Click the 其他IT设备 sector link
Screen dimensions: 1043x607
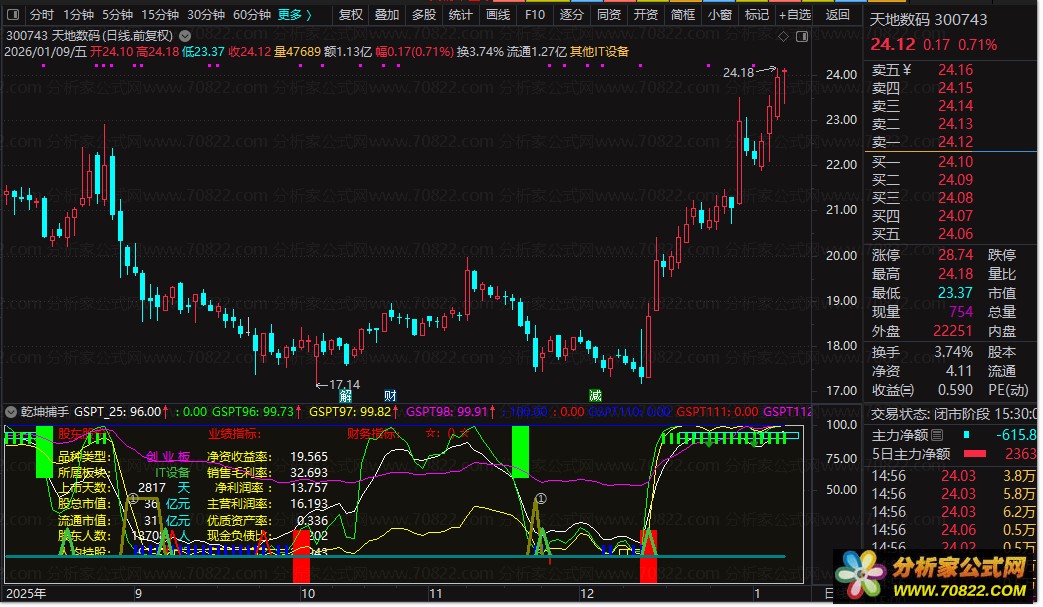599,52
